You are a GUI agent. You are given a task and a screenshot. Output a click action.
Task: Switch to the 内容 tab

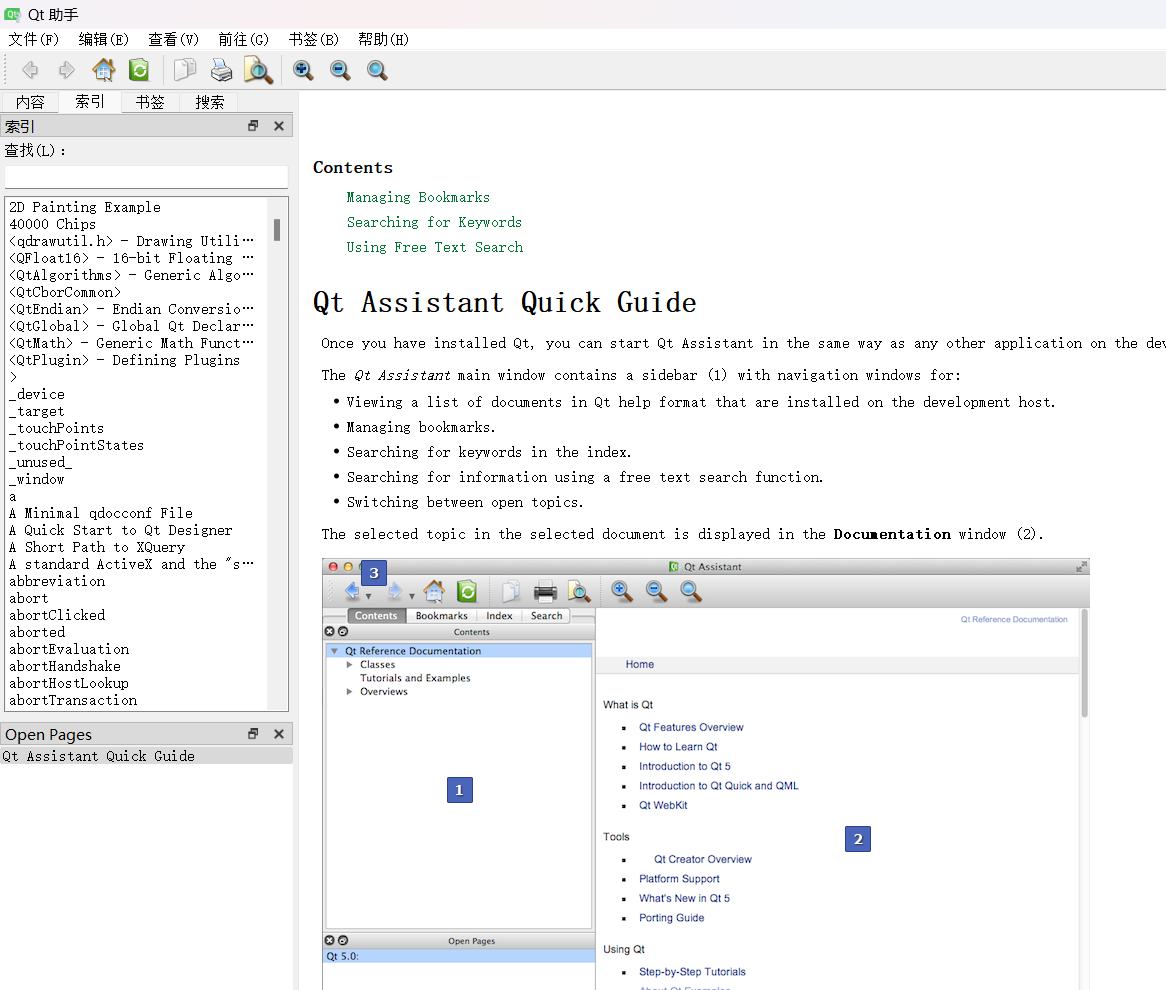coord(30,102)
